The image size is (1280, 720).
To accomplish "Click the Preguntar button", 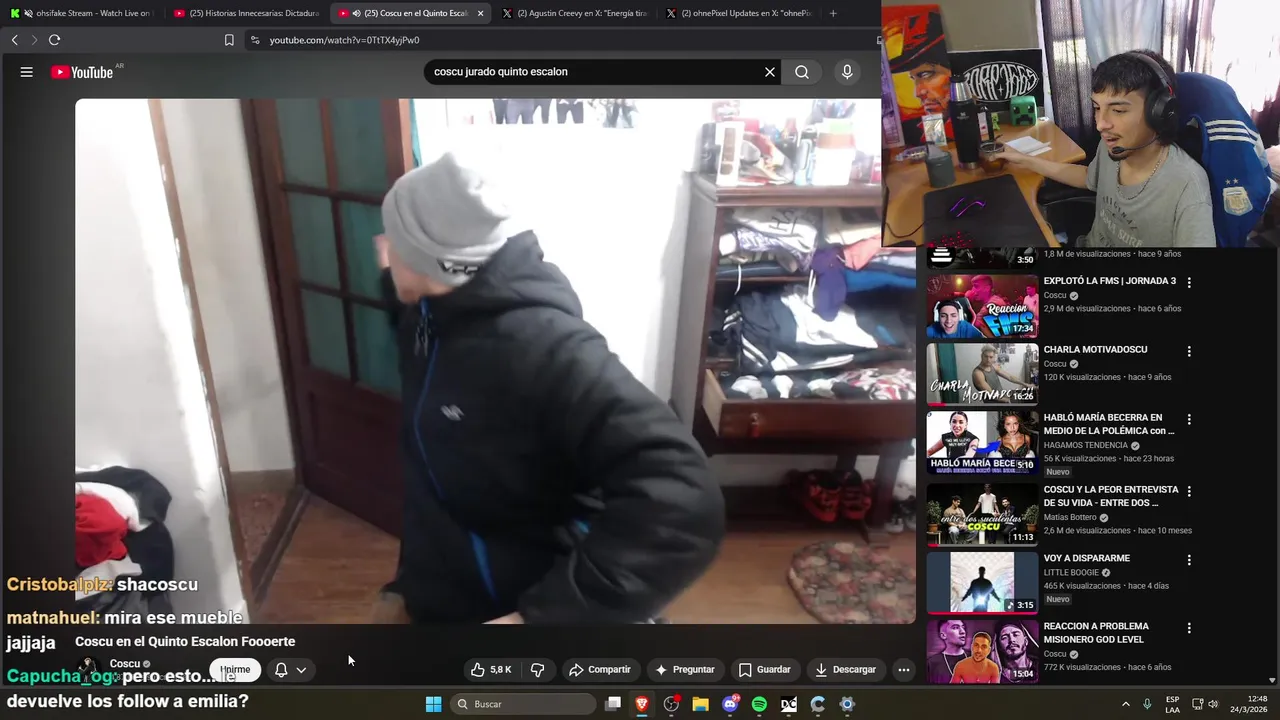I will [685, 670].
